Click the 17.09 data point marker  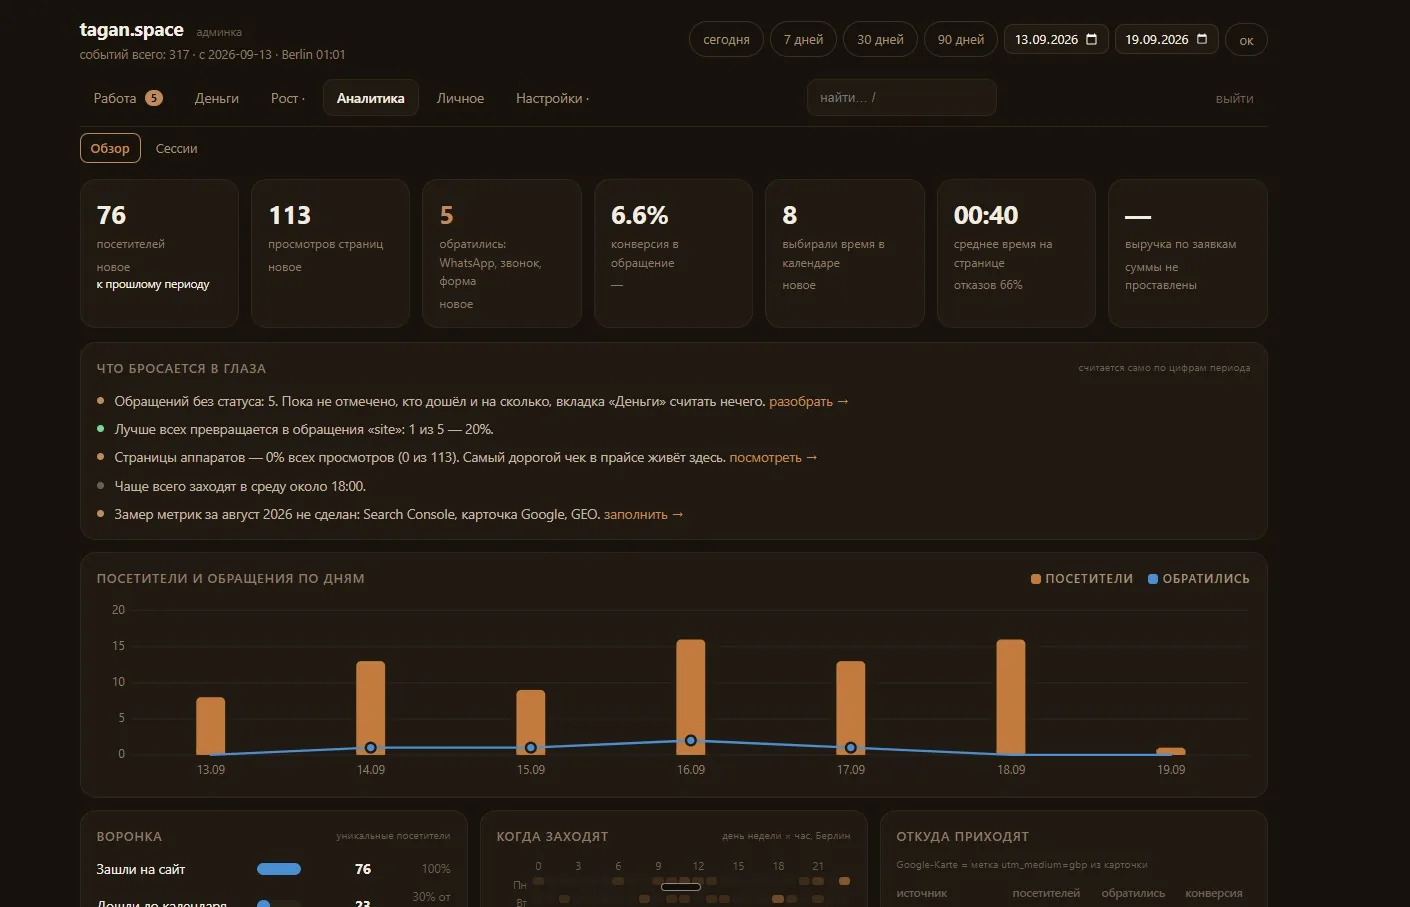coord(851,748)
